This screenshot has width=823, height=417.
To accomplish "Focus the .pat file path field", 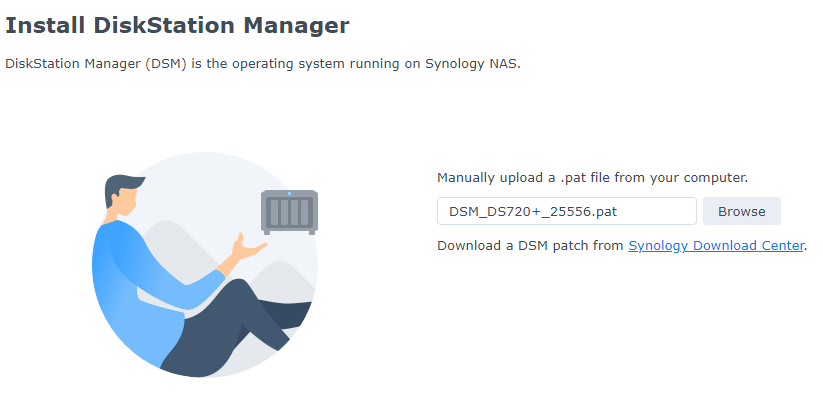I will click(x=567, y=211).
